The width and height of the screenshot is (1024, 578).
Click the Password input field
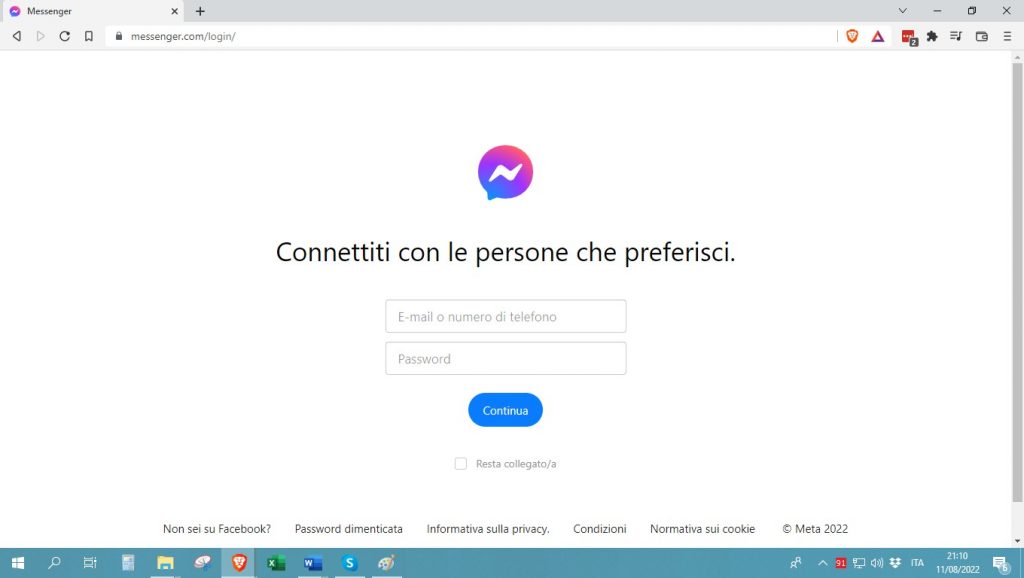point(505,358)
